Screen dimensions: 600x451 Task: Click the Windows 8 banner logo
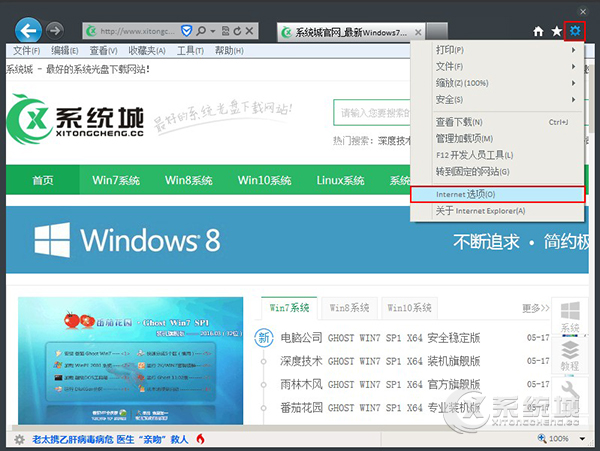point(127,240)
